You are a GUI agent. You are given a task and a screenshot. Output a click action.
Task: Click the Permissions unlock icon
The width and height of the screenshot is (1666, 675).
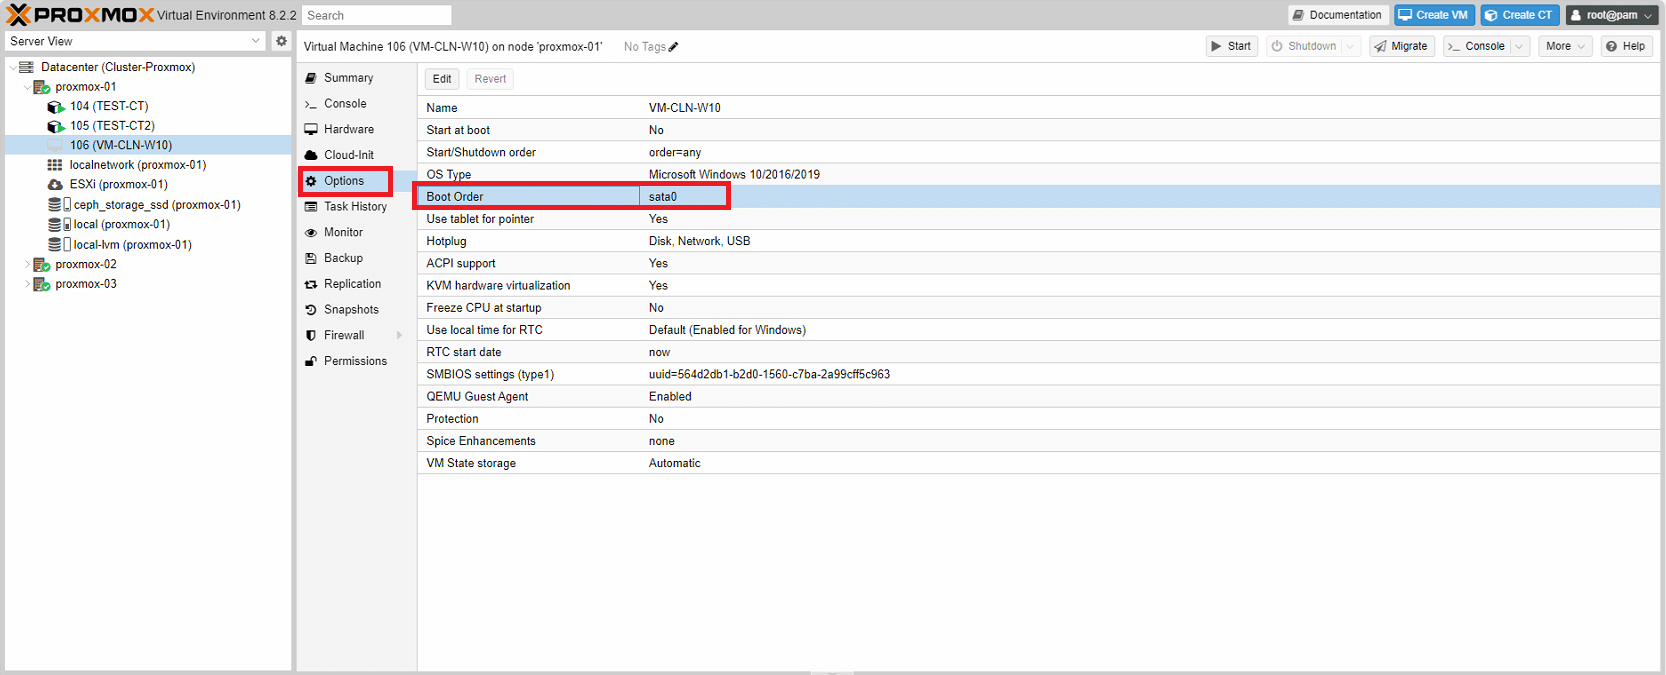tap(311, 361)
